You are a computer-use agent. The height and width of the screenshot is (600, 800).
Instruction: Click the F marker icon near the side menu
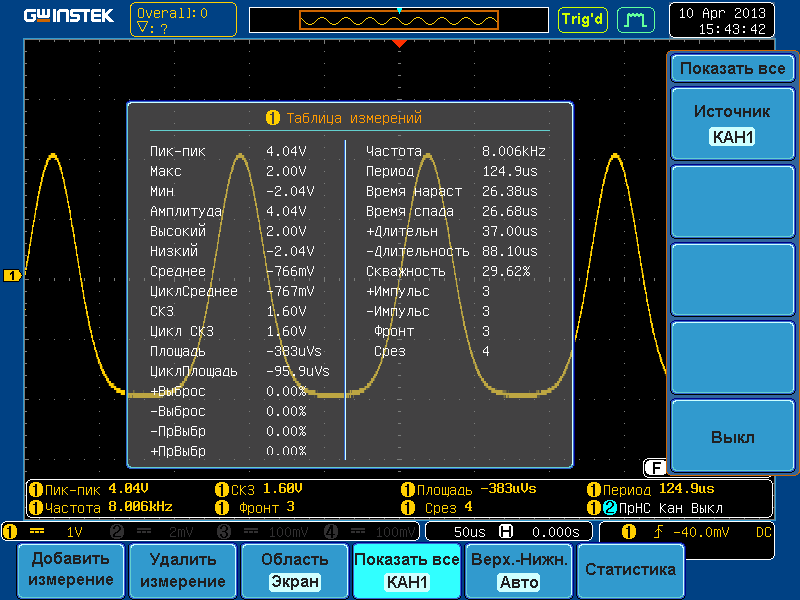click(655, 466)
